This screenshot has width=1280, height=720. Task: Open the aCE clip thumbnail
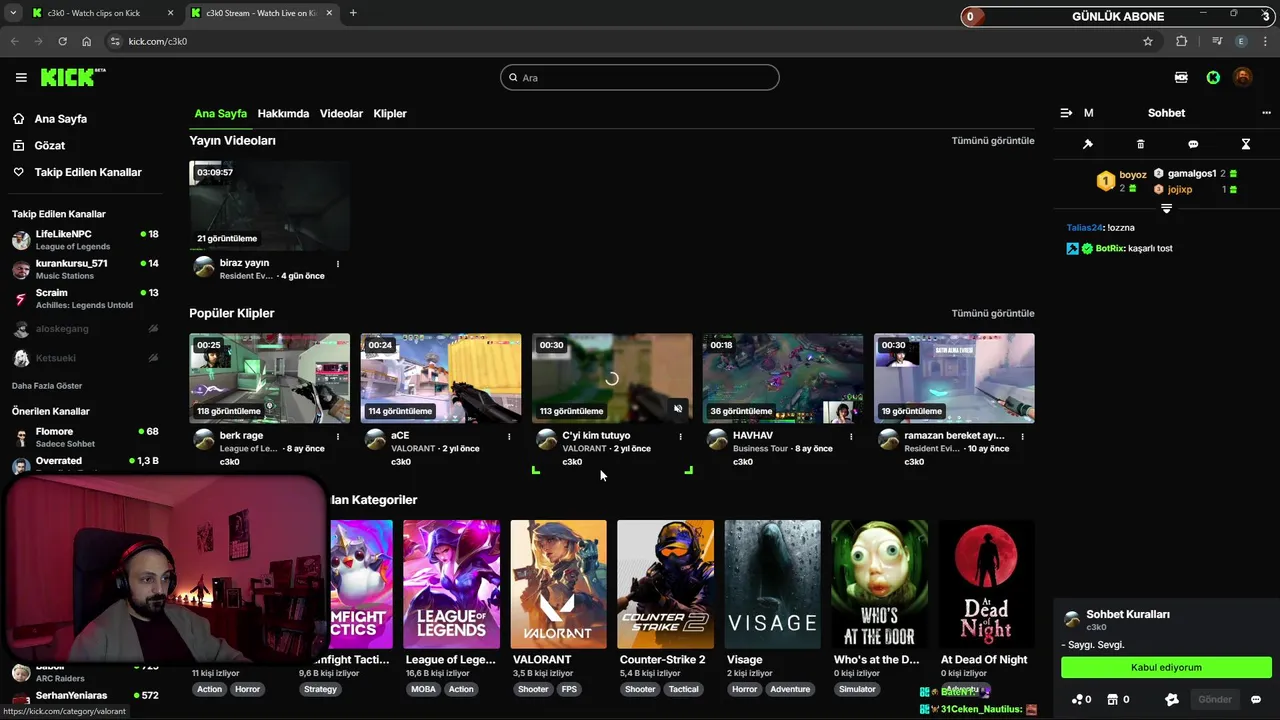click(440, 378)
